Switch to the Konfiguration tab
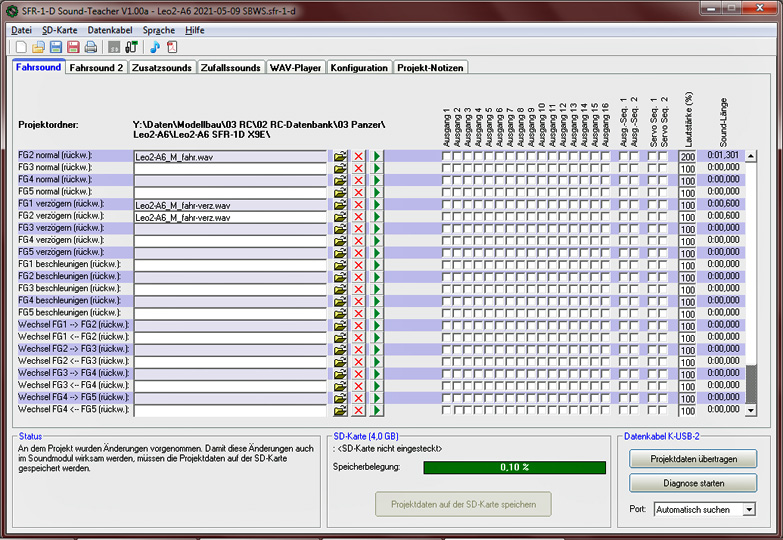The width and height of the screenshot is (783, 540). (x=359, y=68)
